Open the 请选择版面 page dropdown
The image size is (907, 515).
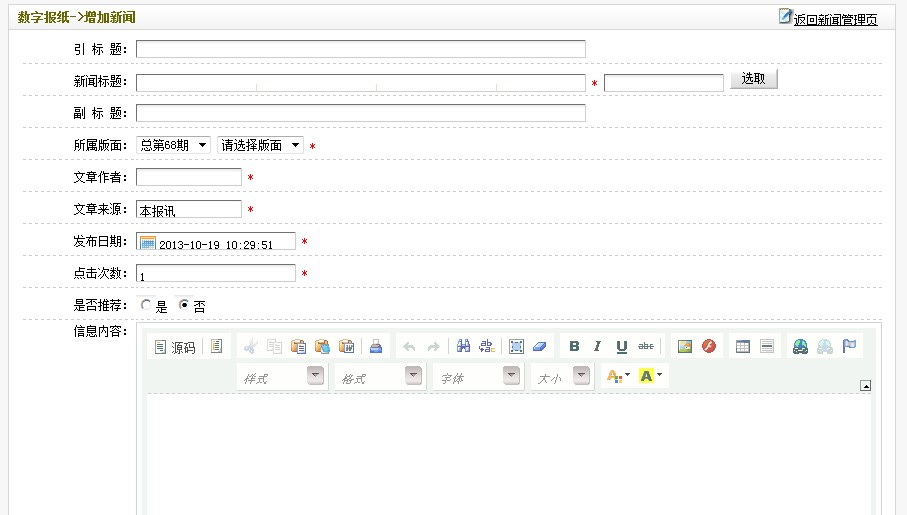[260, 145]
